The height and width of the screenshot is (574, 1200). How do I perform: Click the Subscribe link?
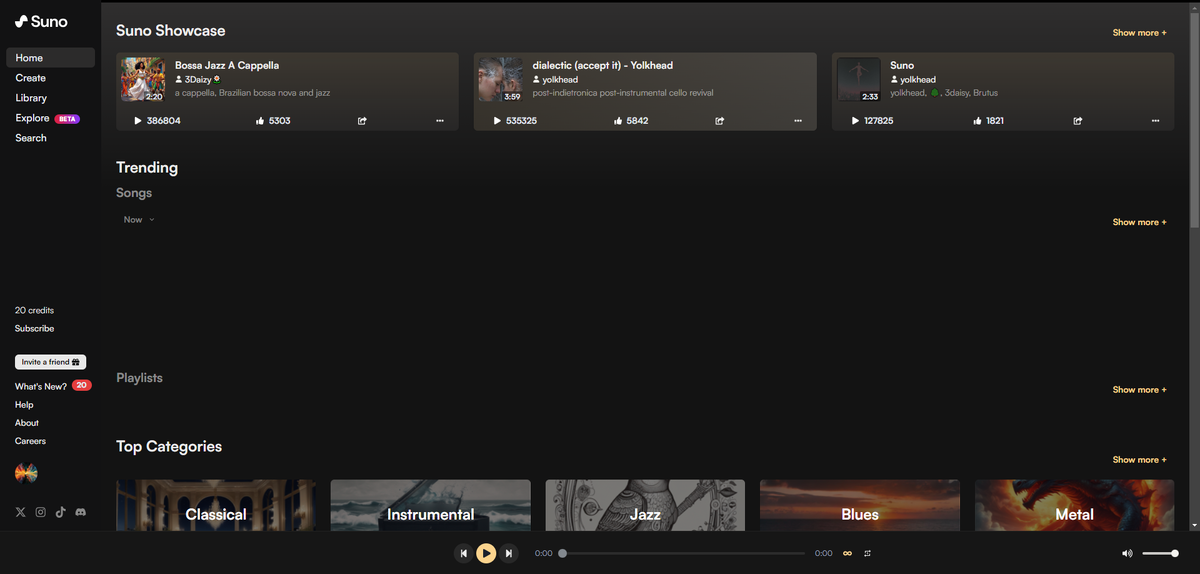[35, 328]
